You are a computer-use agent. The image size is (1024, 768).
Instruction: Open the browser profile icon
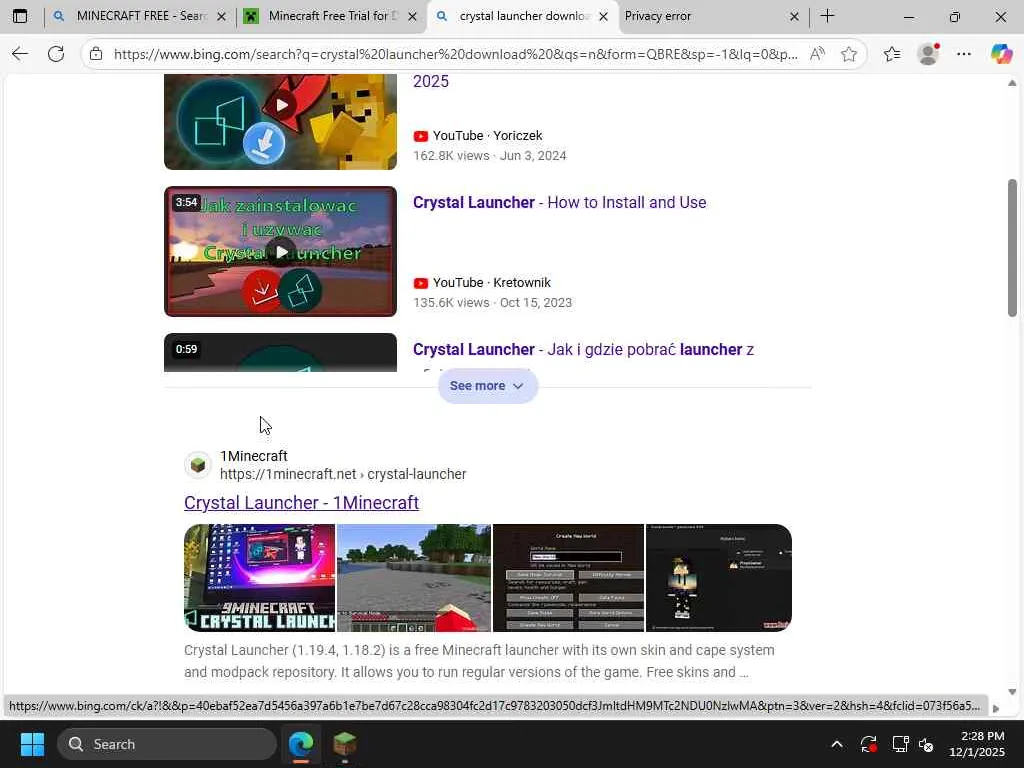click(x=928, y=54)
